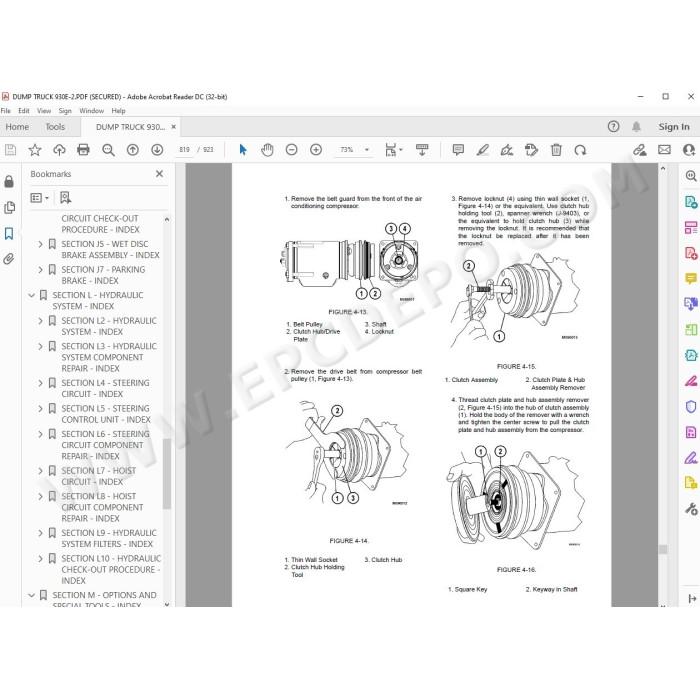Open the Window menu
Image resolution: width=700 pixels, height=700 pixels.
point(92,111)
